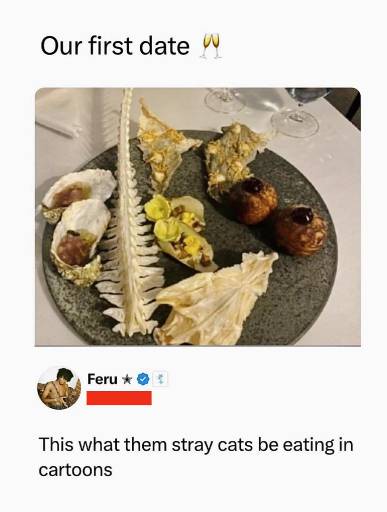Click the upper oyster shell in photo
Screen dimensions: 387x512
tap(78, 193)
